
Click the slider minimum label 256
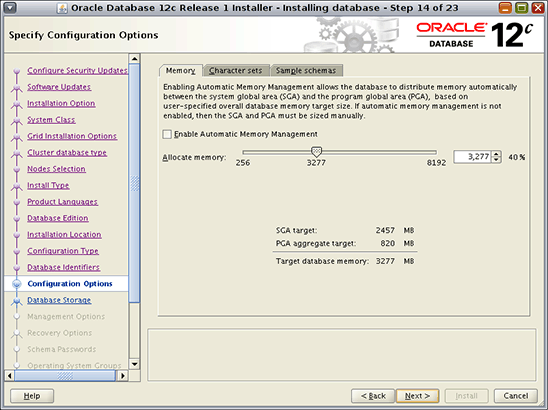tap(243, 163)
